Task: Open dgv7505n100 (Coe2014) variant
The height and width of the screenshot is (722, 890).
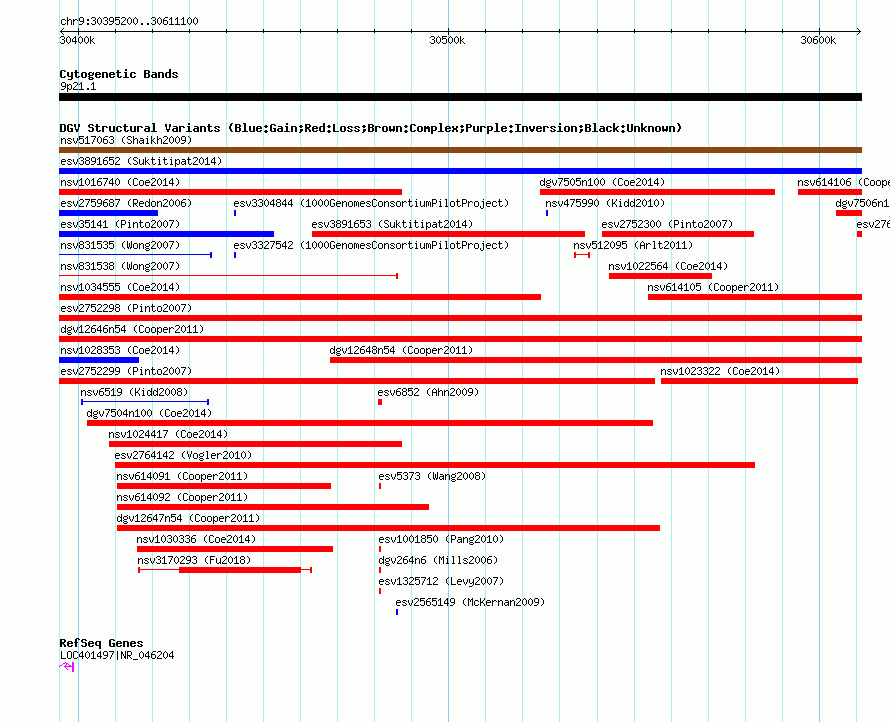Action: pos(602,182)
